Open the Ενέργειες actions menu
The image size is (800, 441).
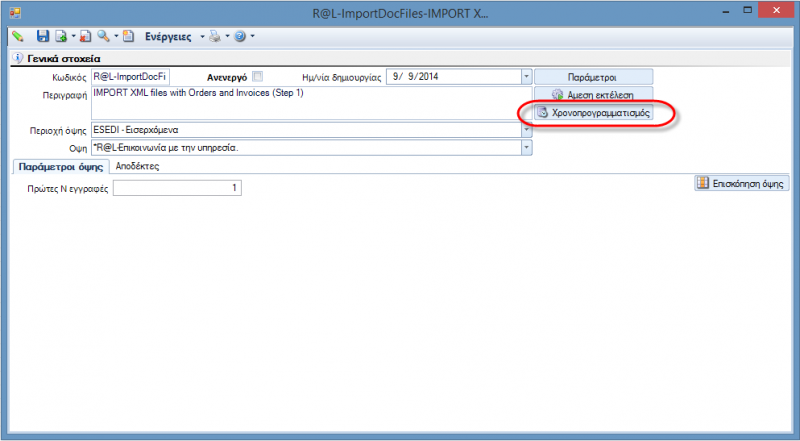click(168, 37)
